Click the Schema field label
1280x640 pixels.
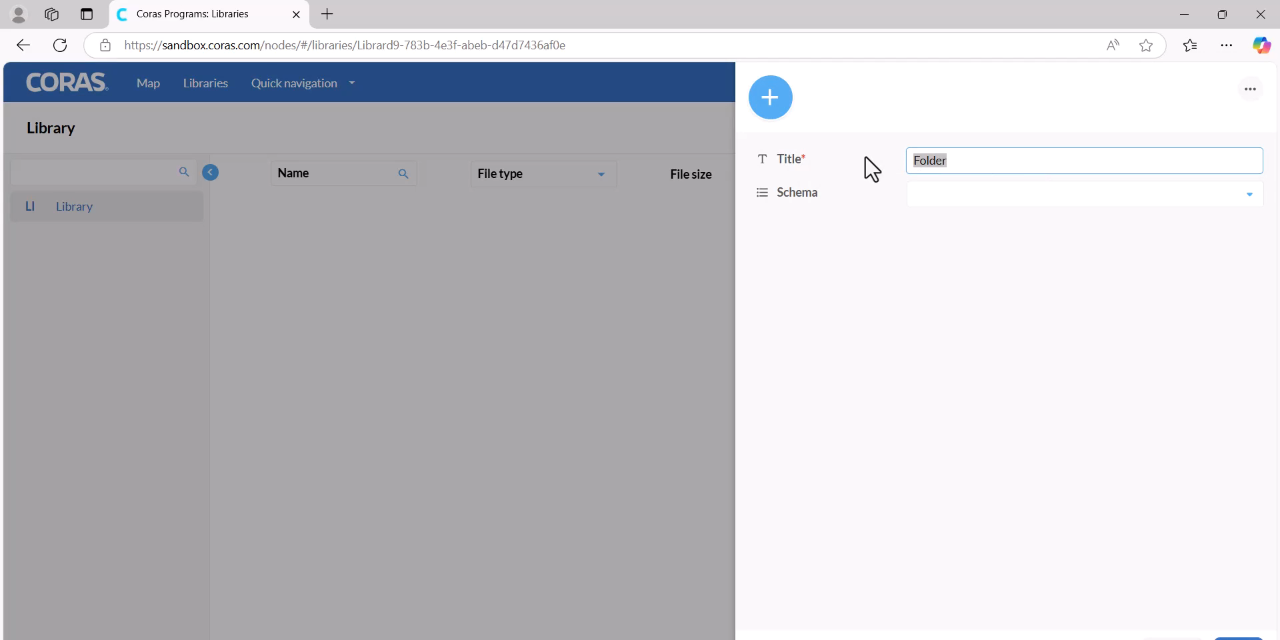(797, 192)
